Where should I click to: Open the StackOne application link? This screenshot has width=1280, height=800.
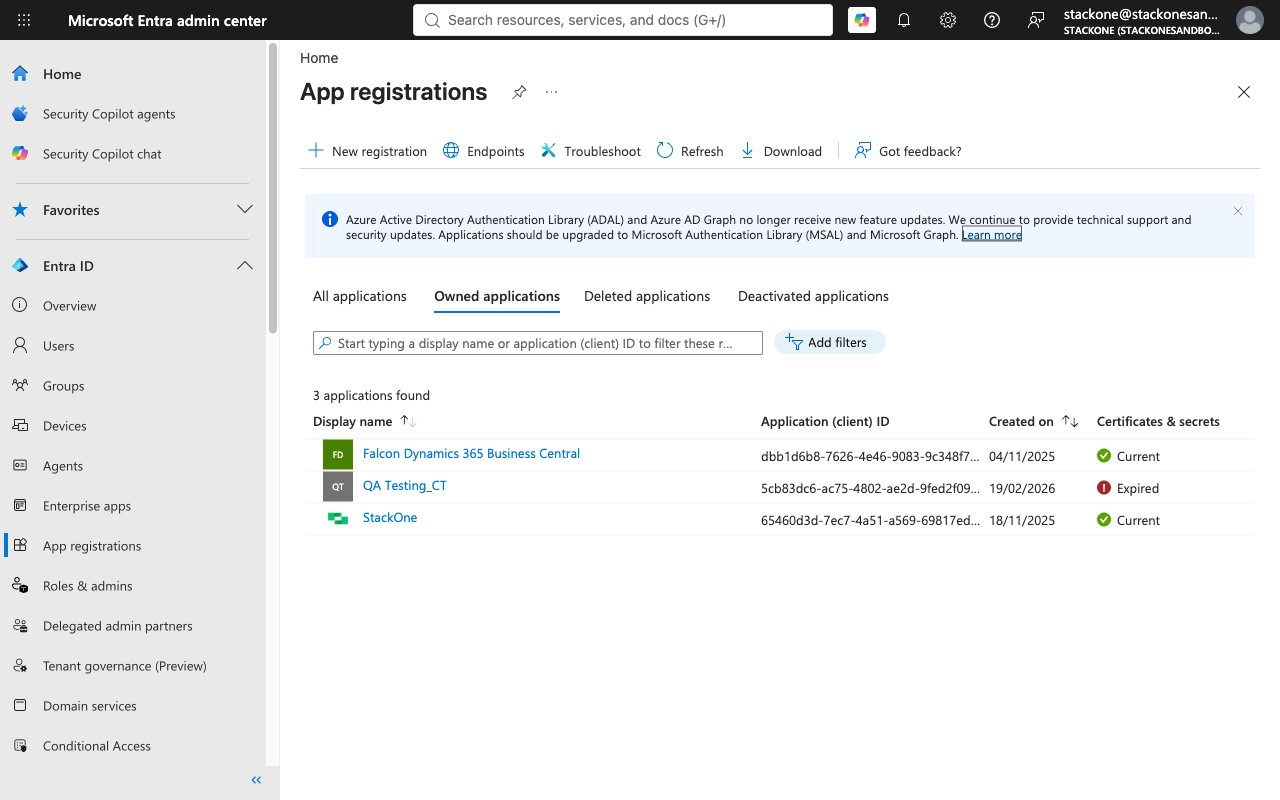(x=390, y=518)
